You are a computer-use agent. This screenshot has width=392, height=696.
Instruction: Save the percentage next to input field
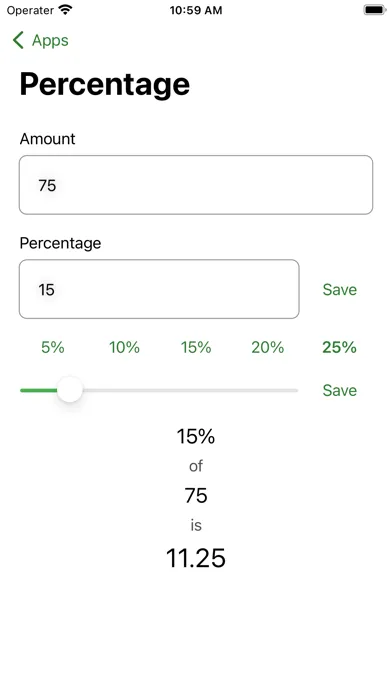(x=340, y=289)
